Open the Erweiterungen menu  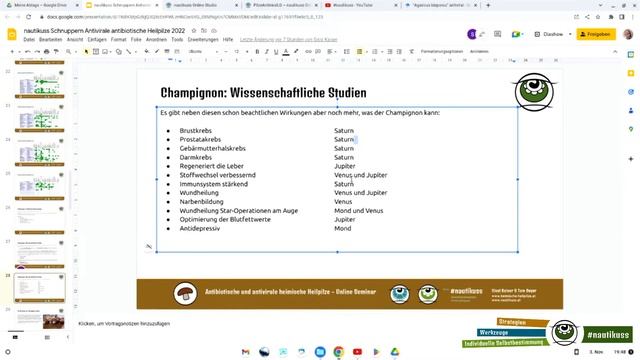click(x=203, y=40)
